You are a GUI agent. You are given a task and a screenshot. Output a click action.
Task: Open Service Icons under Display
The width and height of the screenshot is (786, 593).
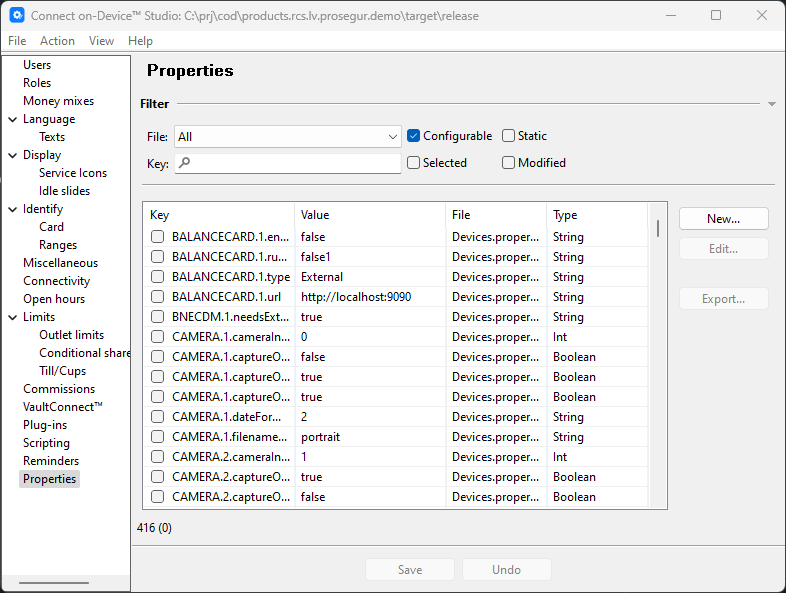[x=73, y=173]
